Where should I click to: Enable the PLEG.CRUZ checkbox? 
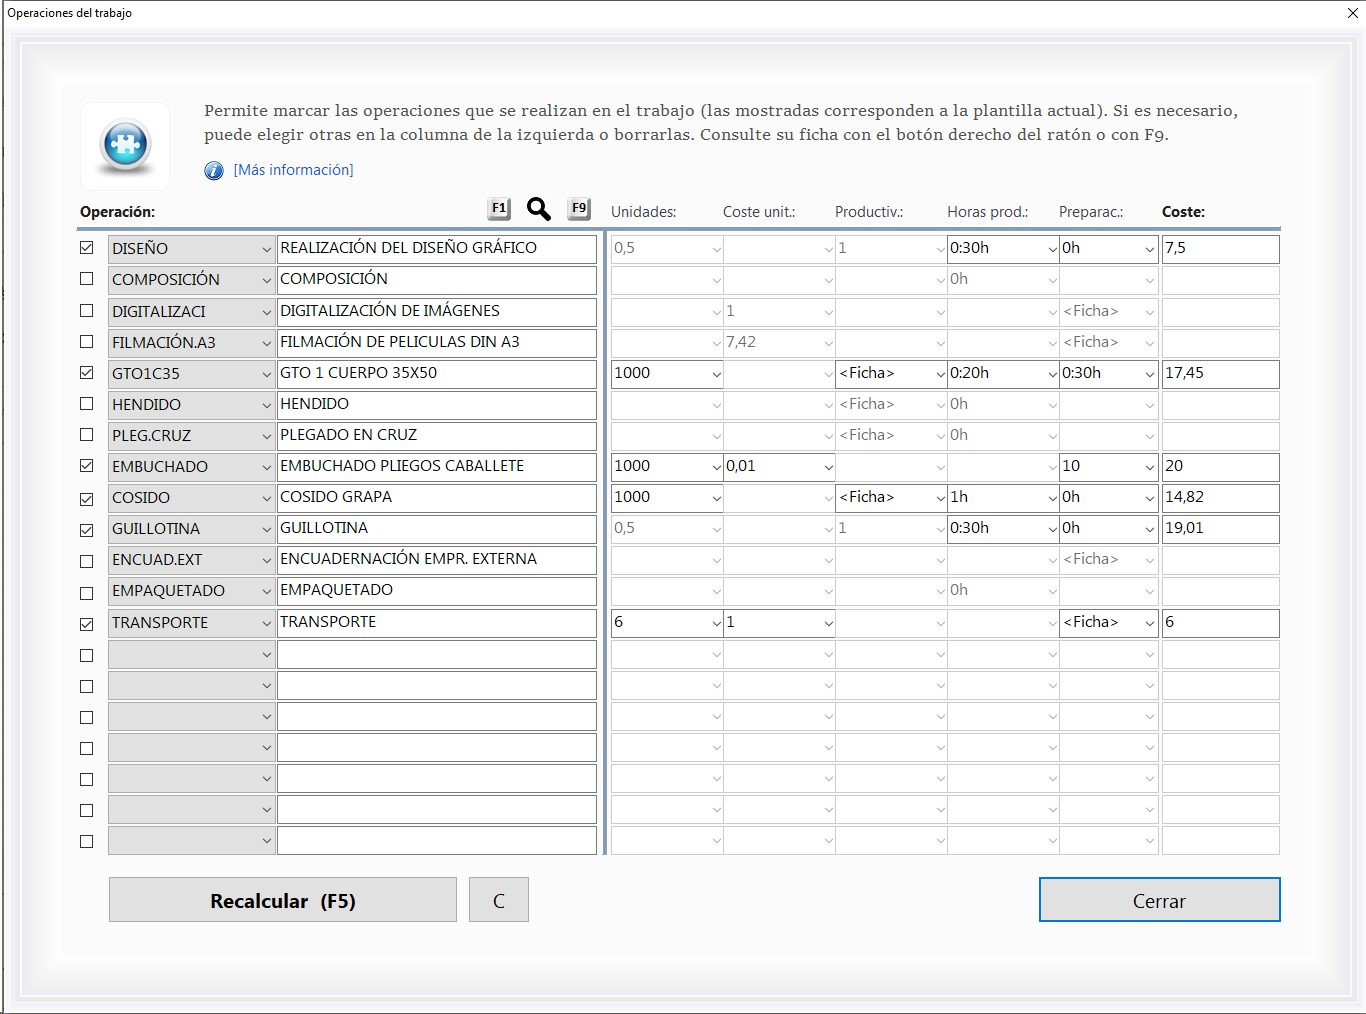coord(87,435)
